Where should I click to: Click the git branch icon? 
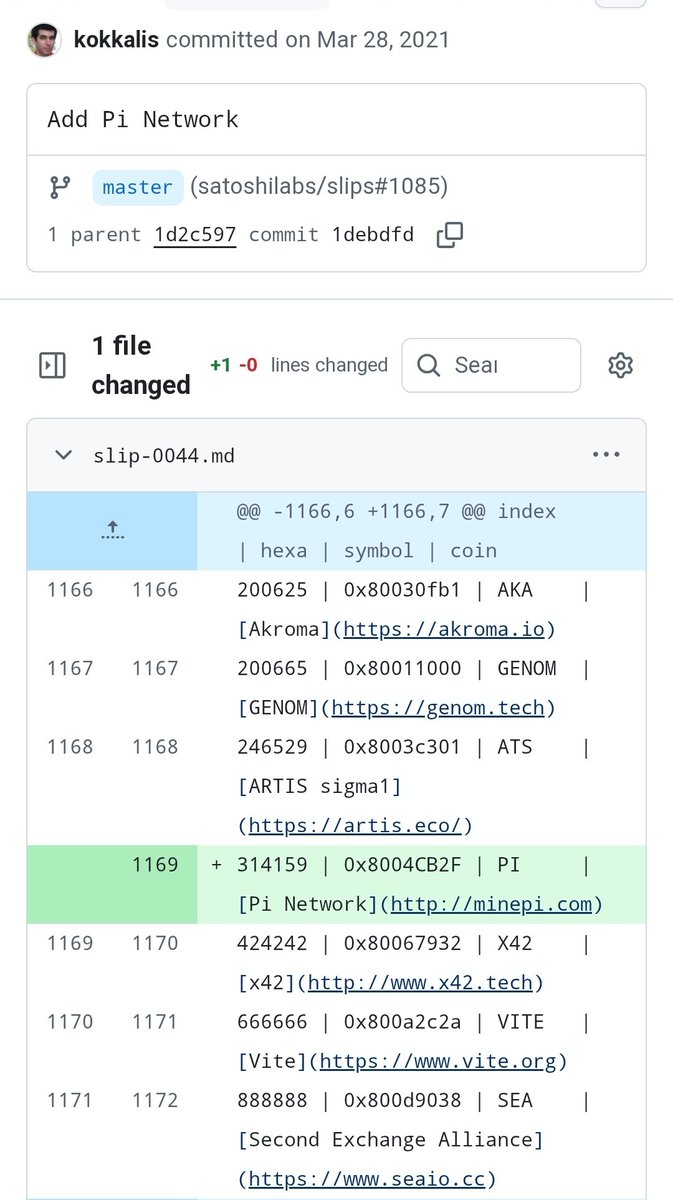click(60, 187)
